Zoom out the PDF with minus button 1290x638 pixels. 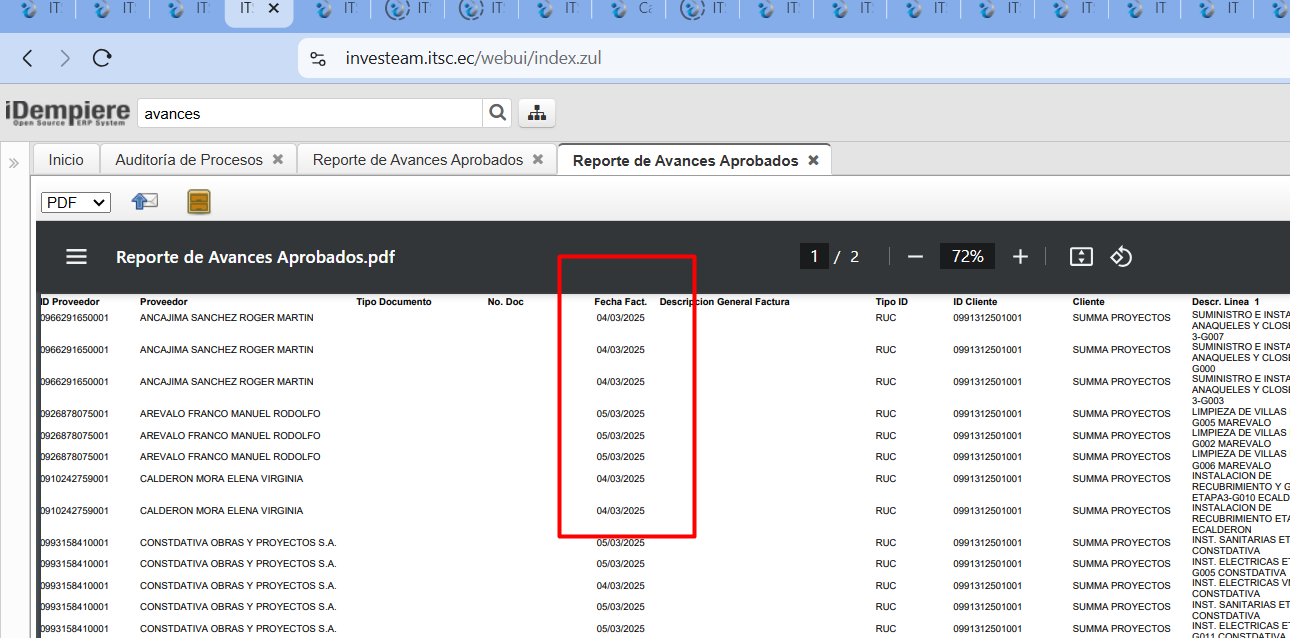point(915,257)
